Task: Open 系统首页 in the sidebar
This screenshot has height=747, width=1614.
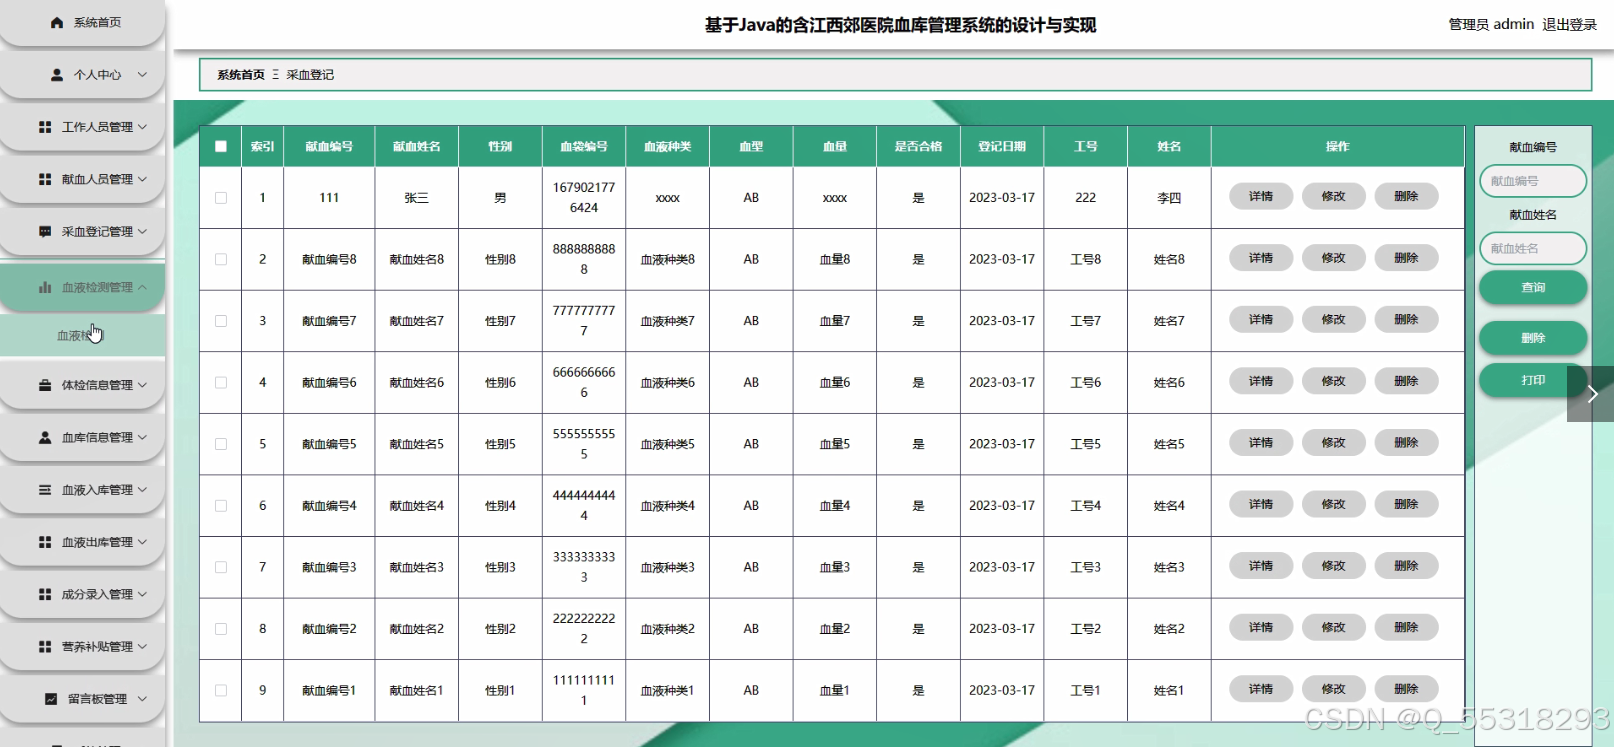Action: (x=82, y=22)
